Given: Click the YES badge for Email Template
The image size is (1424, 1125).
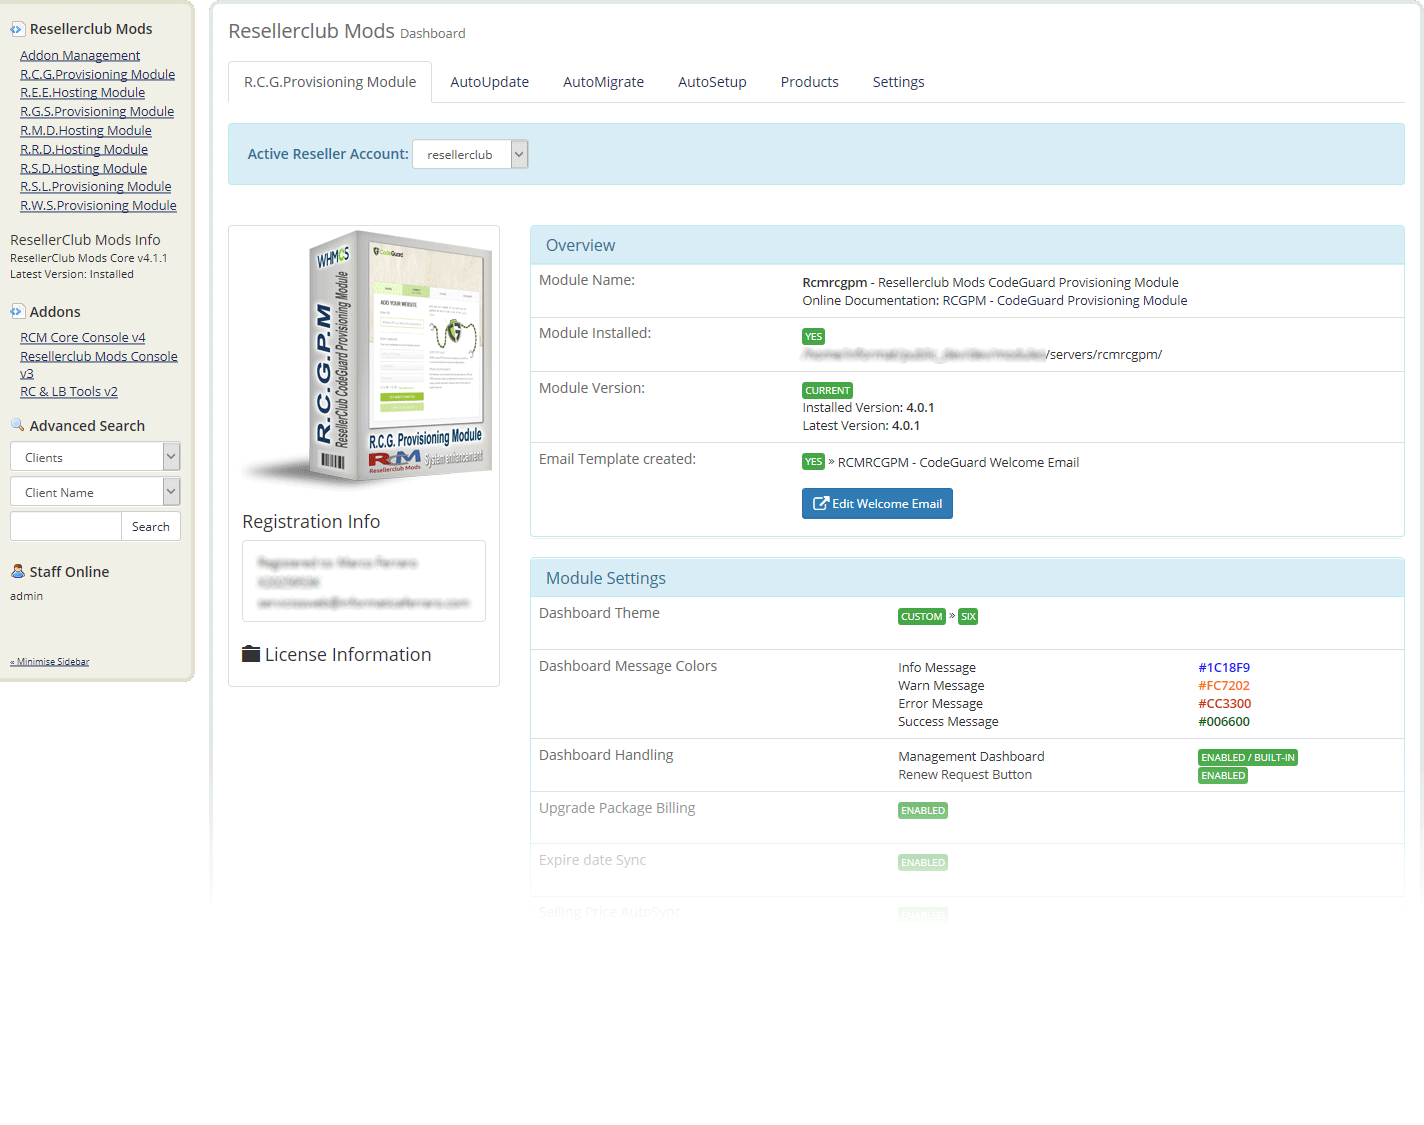Looking at the screenshot, I should 813,461.
